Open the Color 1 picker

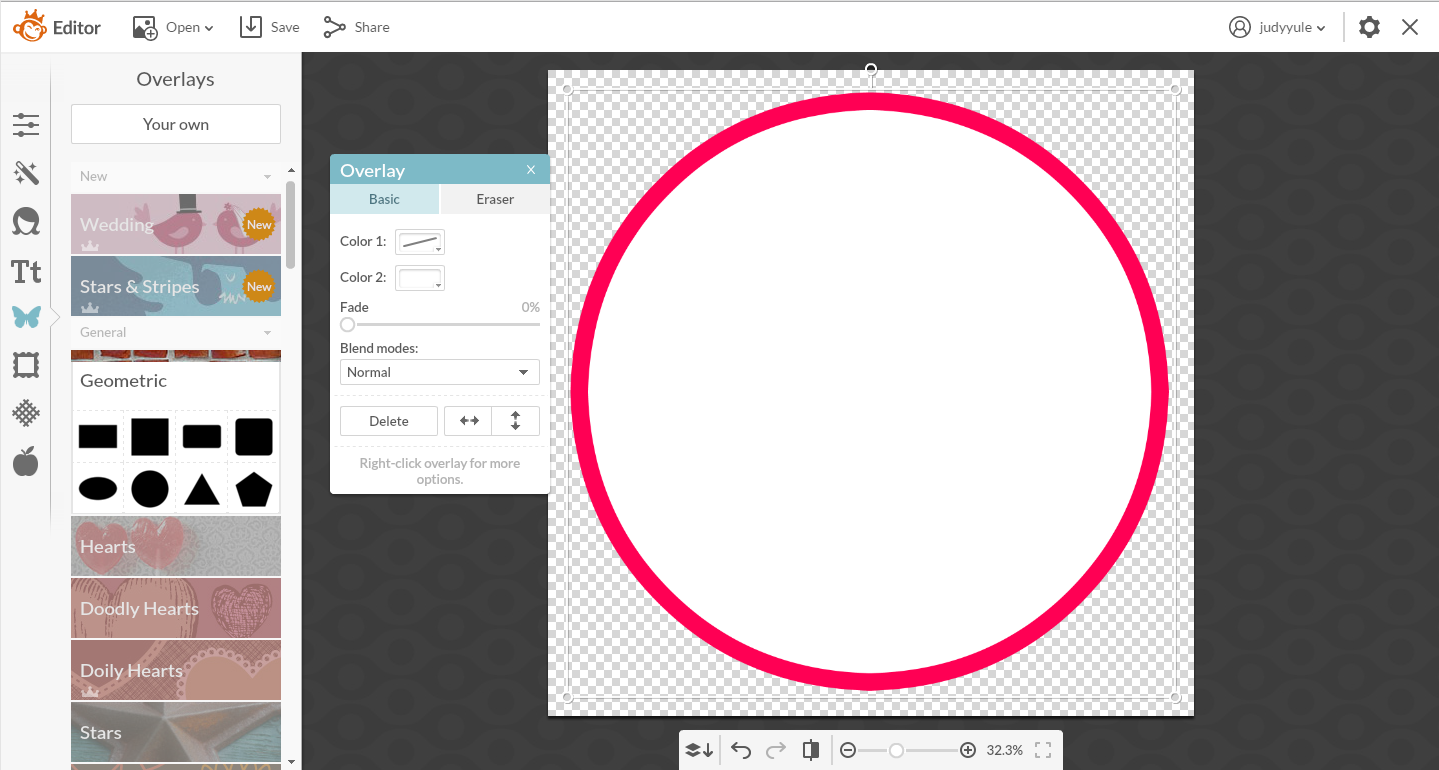420,242
